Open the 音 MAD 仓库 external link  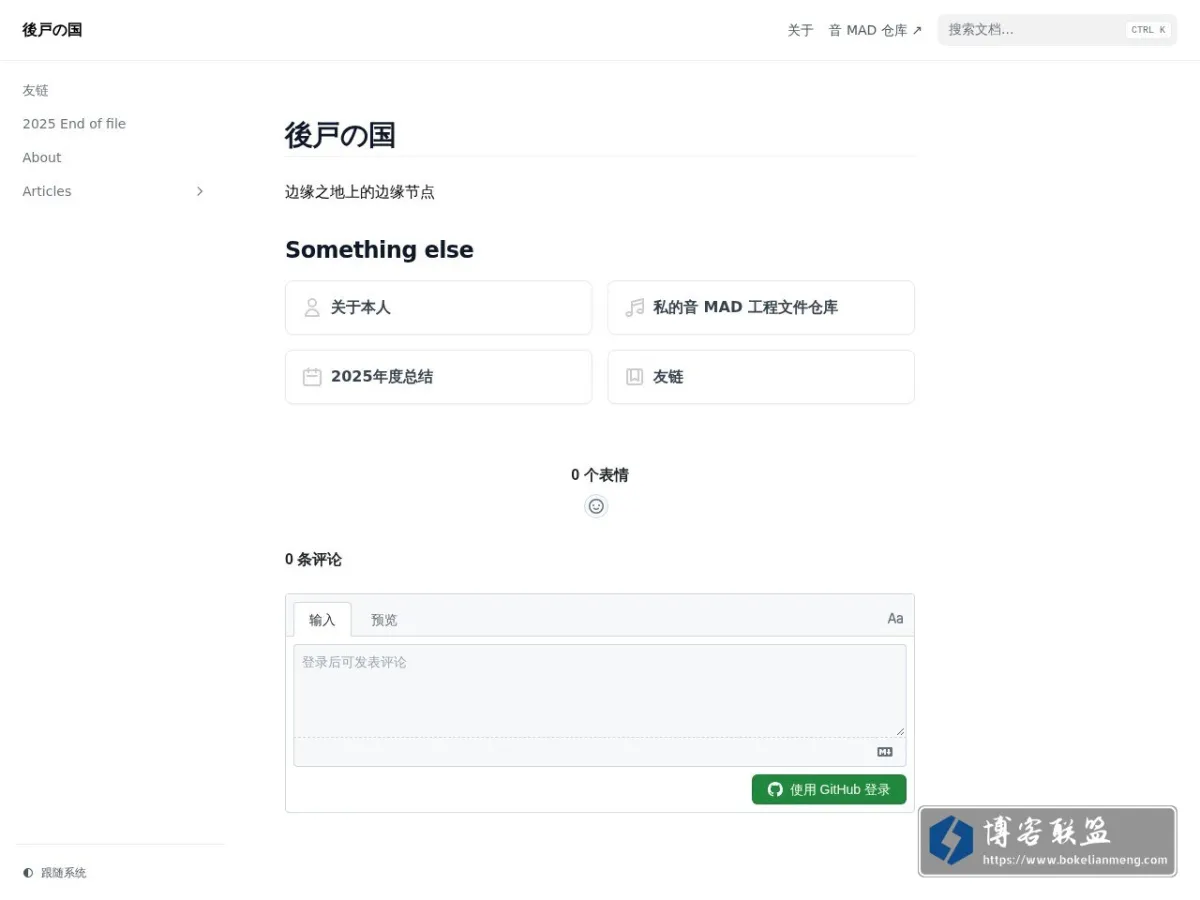pyautogui.click(x=875, y=30)
